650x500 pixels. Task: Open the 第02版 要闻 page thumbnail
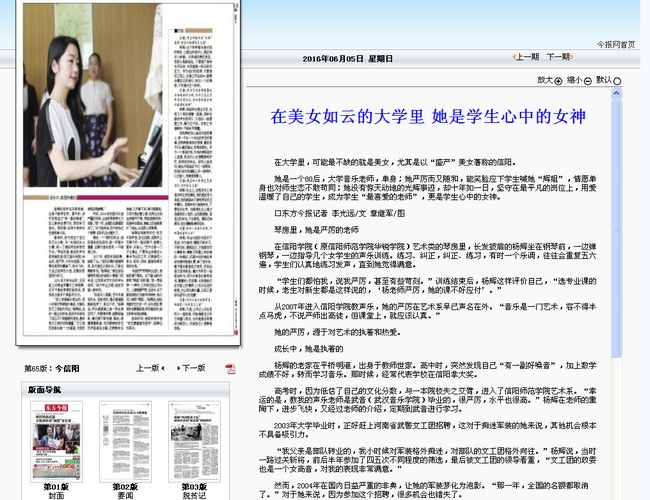pyautogui.click(x=125, y=442)
